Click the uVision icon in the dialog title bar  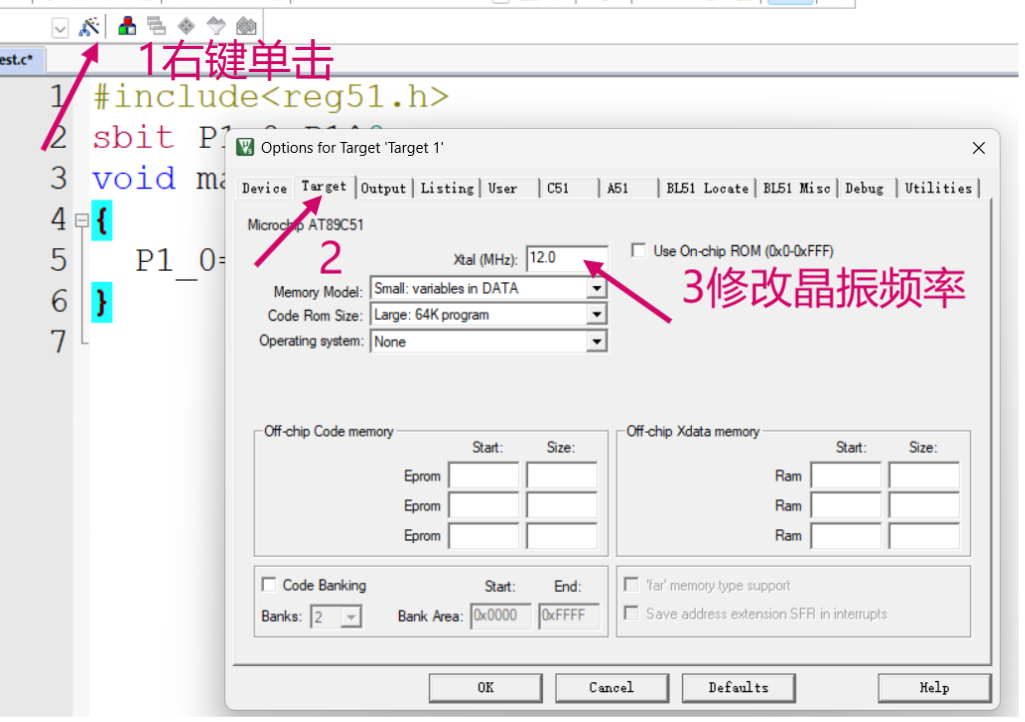tap(244, 147)
